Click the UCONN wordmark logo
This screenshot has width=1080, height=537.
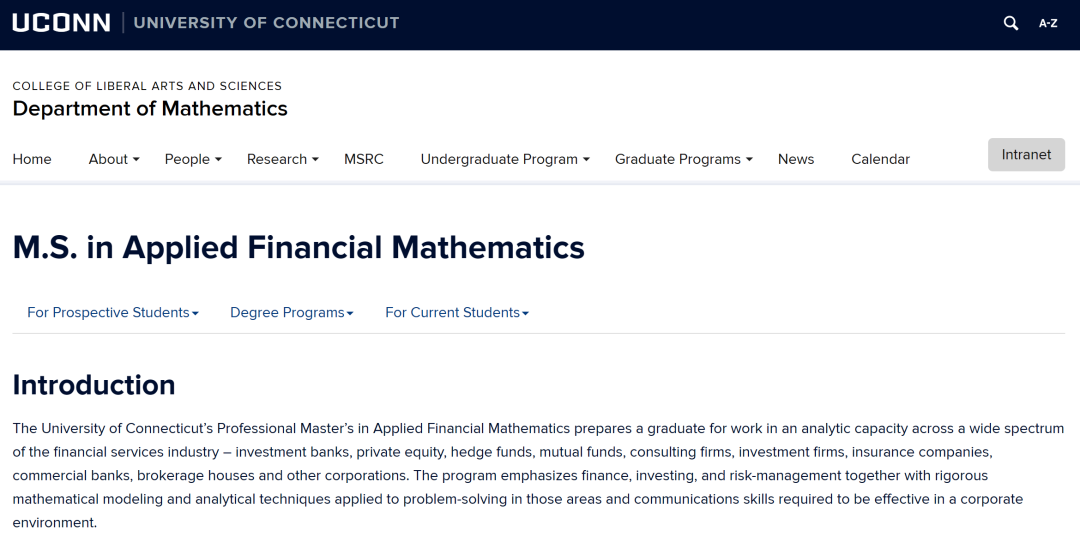61,23
